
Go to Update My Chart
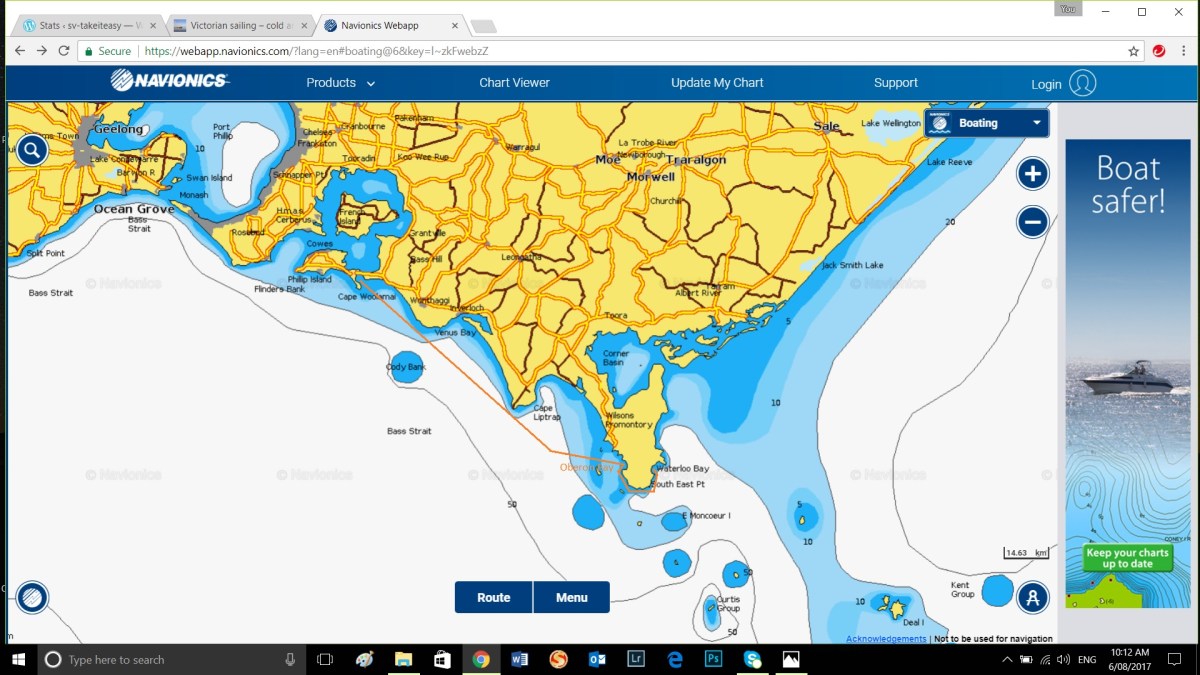point(717,83)
